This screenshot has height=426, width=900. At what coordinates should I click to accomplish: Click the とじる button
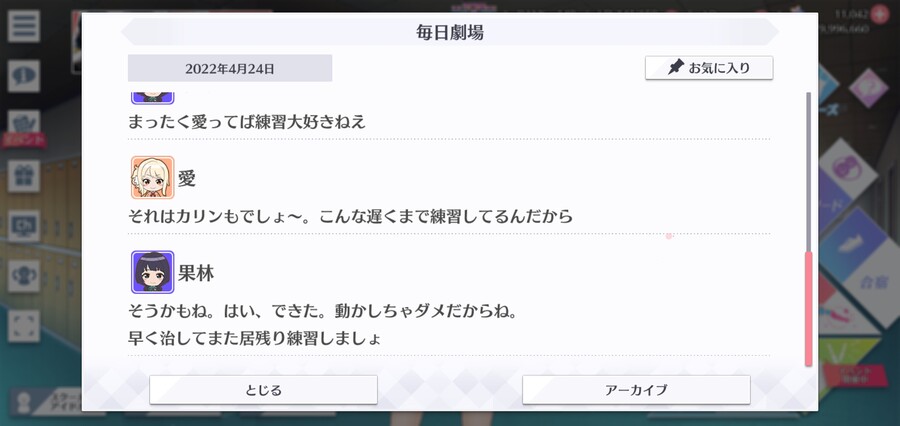(263, 390)
